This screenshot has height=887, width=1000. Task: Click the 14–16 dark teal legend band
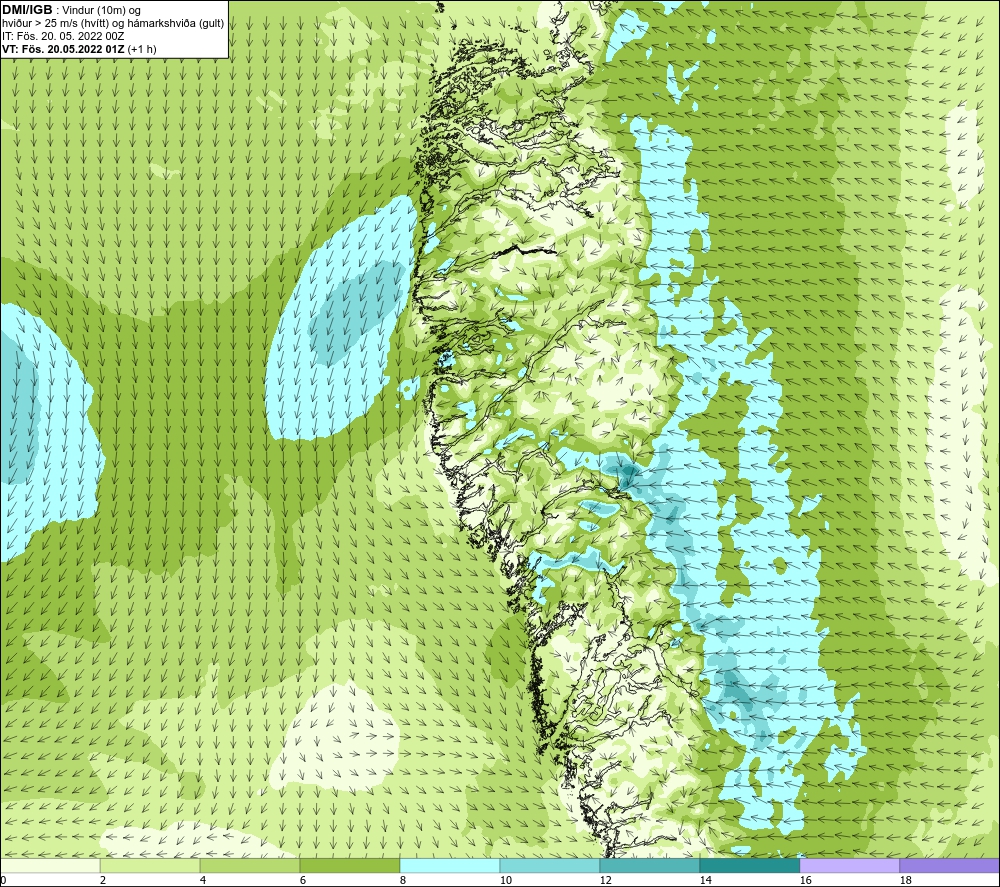[749, 865]
